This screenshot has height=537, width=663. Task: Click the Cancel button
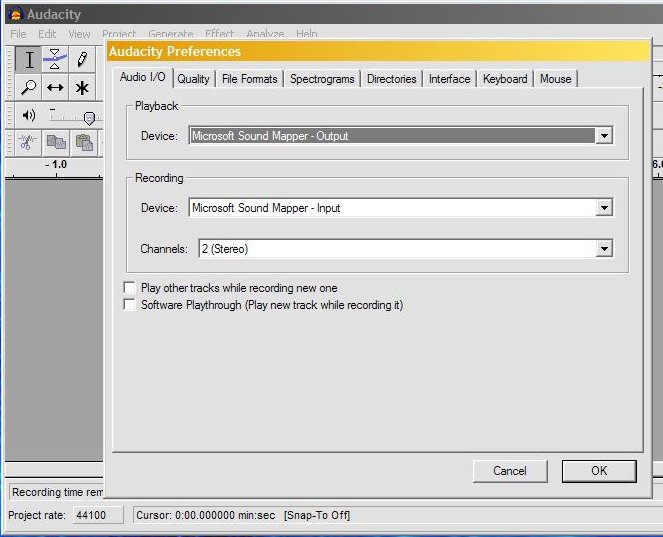[510, 471]
